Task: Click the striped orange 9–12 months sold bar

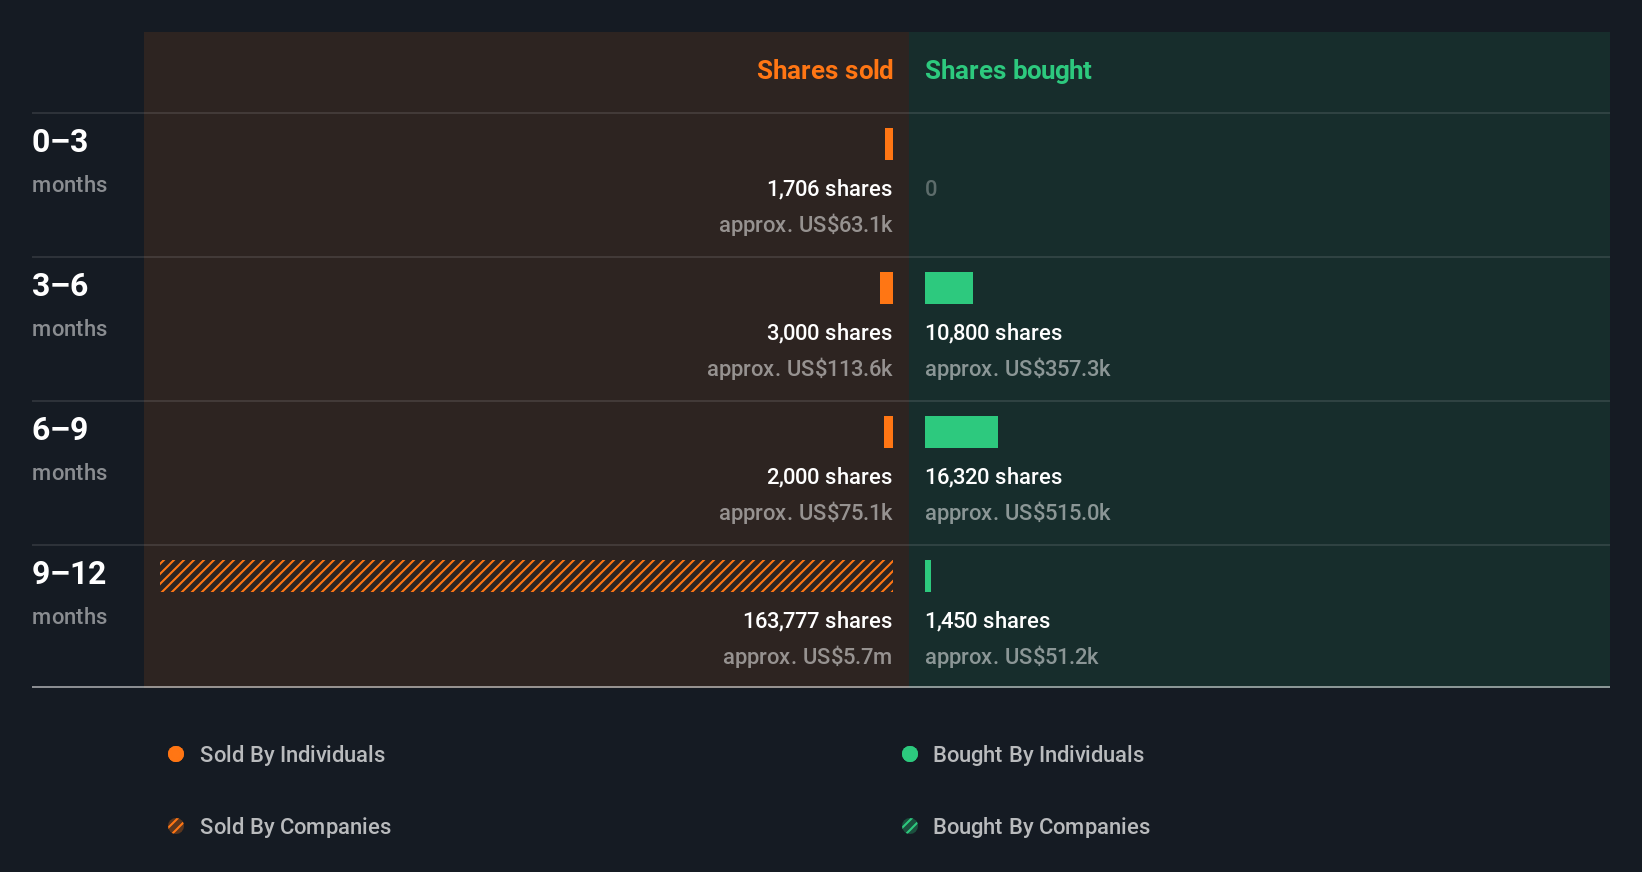Action: pos(526,576)
